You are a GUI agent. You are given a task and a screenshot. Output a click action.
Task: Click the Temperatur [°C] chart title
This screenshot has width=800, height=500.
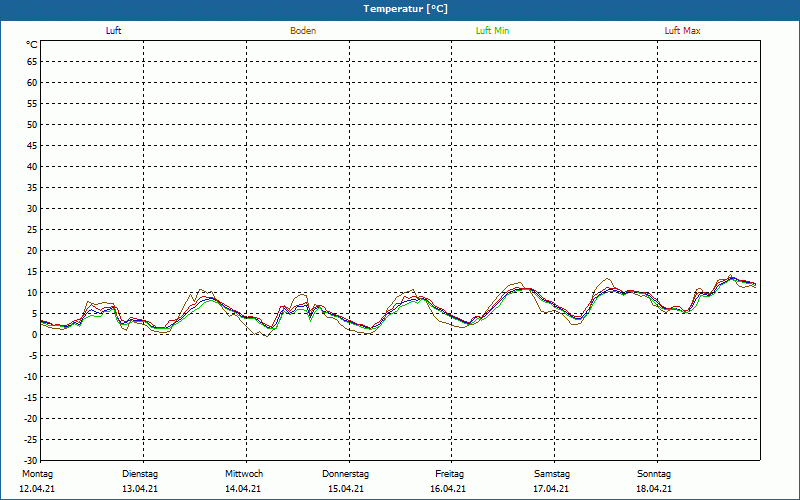[x=406, y=9]
